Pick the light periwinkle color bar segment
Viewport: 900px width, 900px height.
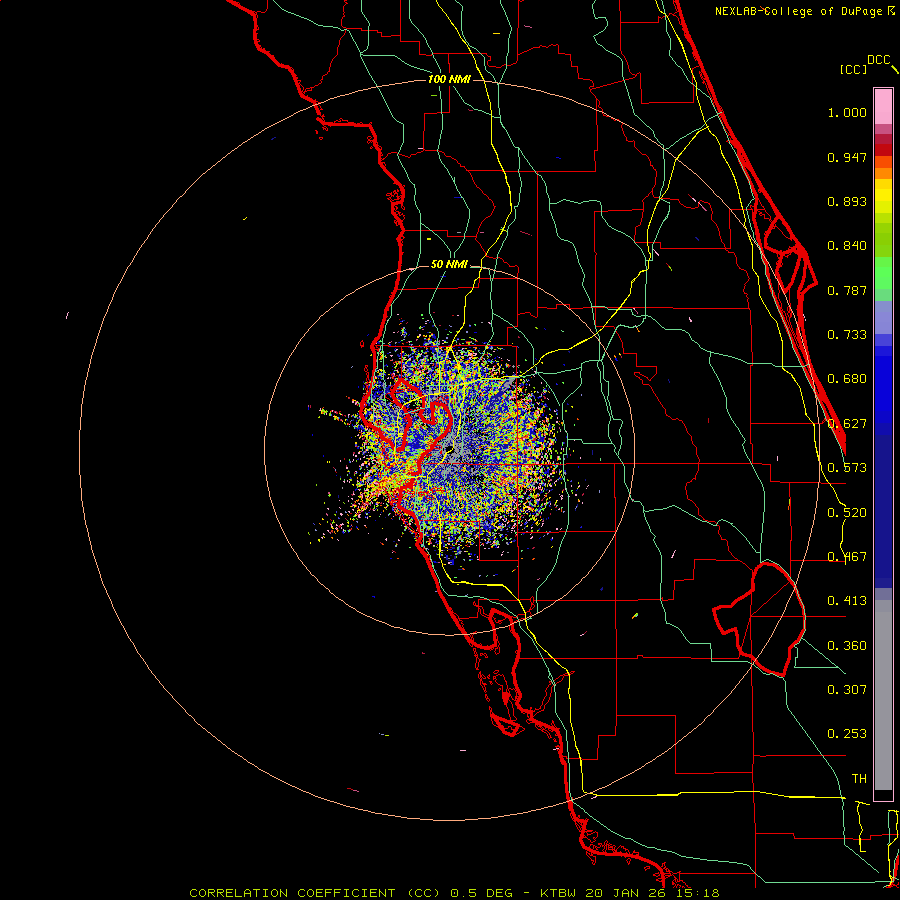tap(883, 318)
